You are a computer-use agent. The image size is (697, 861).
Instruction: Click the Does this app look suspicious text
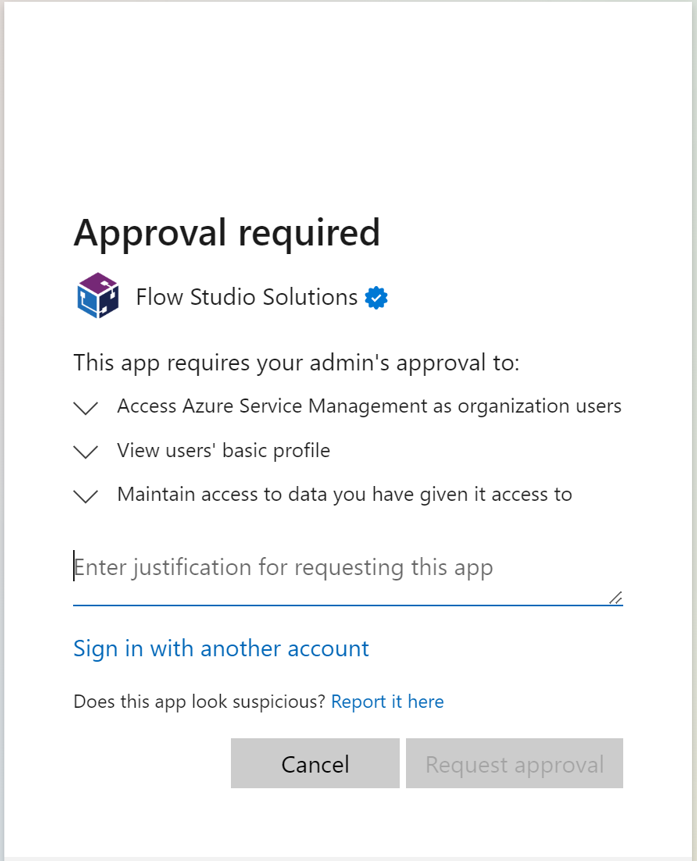coord(199,702)
